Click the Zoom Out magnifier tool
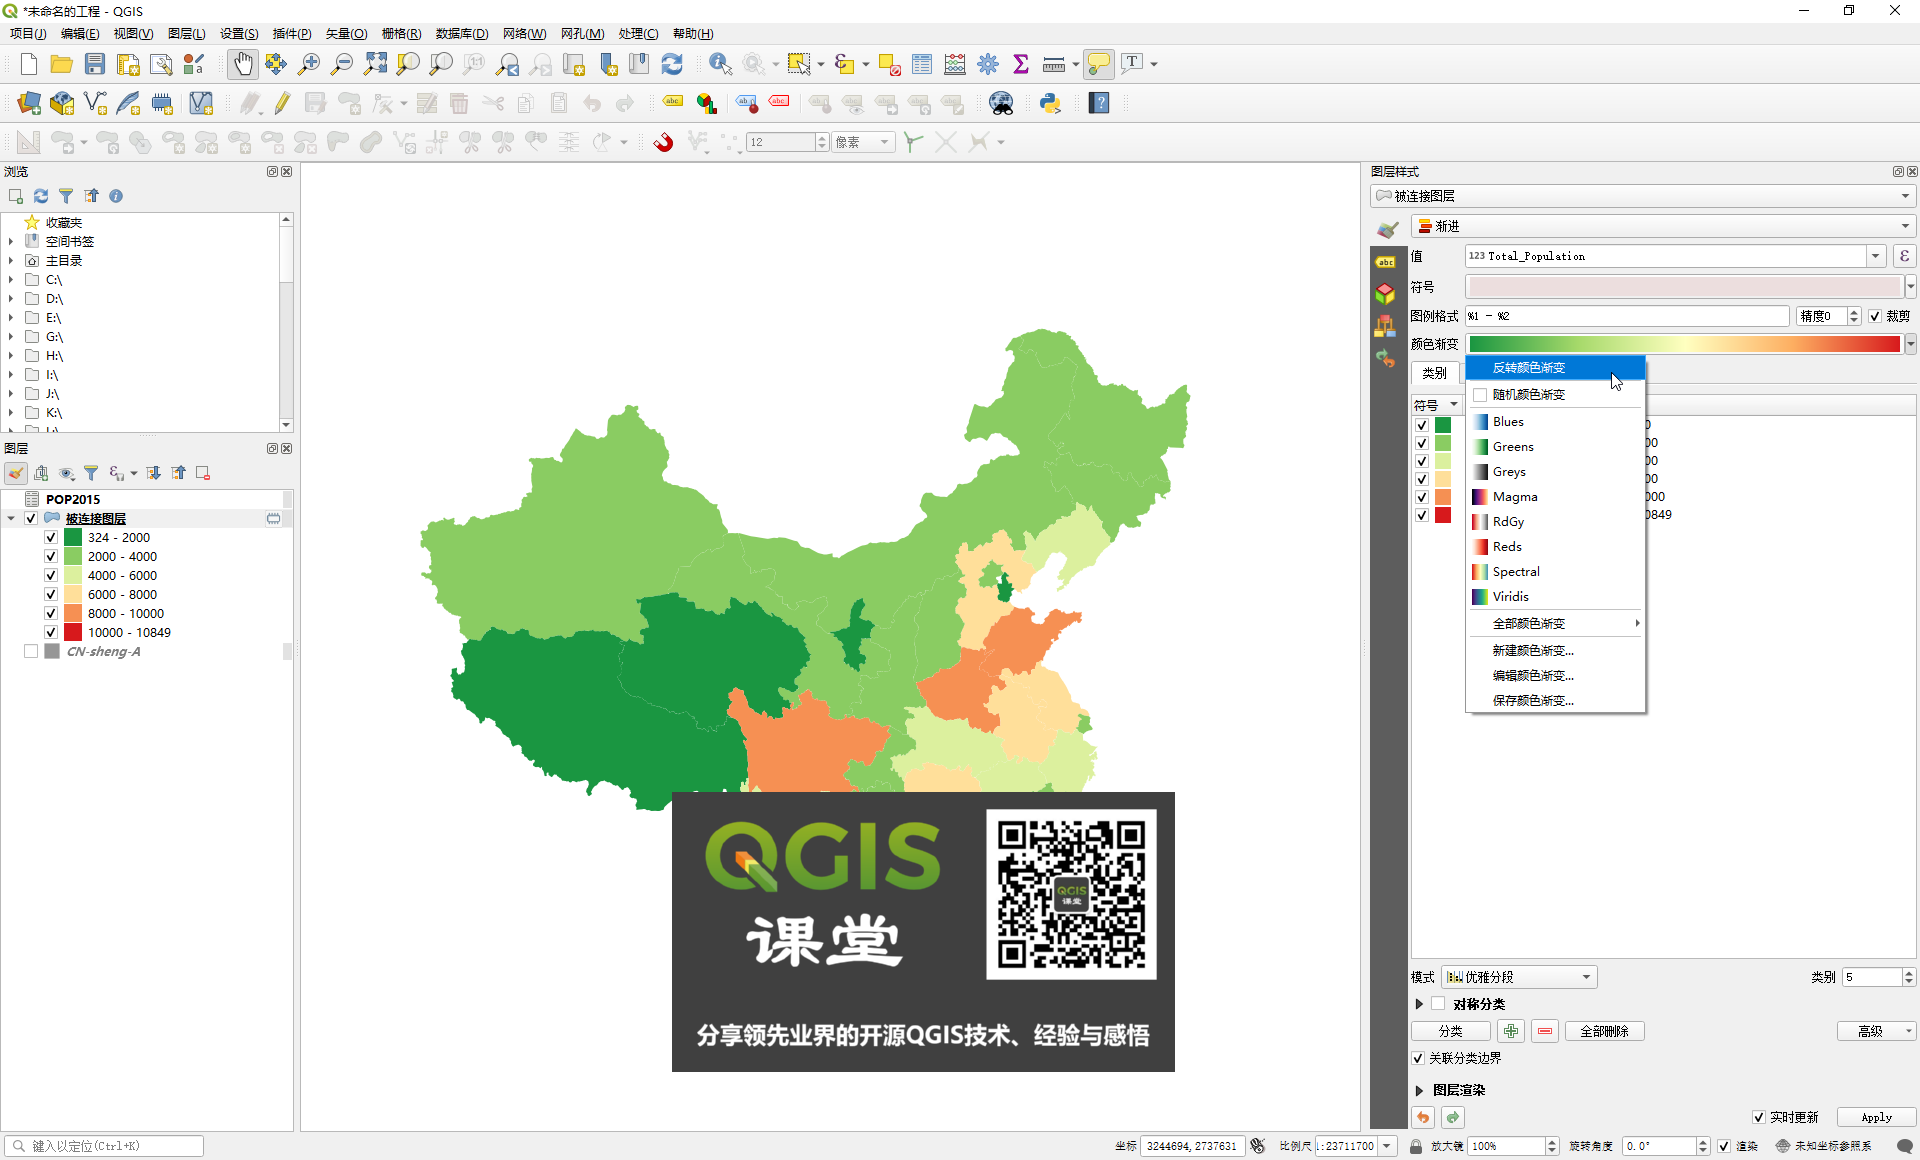Image resolution: width=1920 pixels, height=1160 pixels. tap(342, 64)
